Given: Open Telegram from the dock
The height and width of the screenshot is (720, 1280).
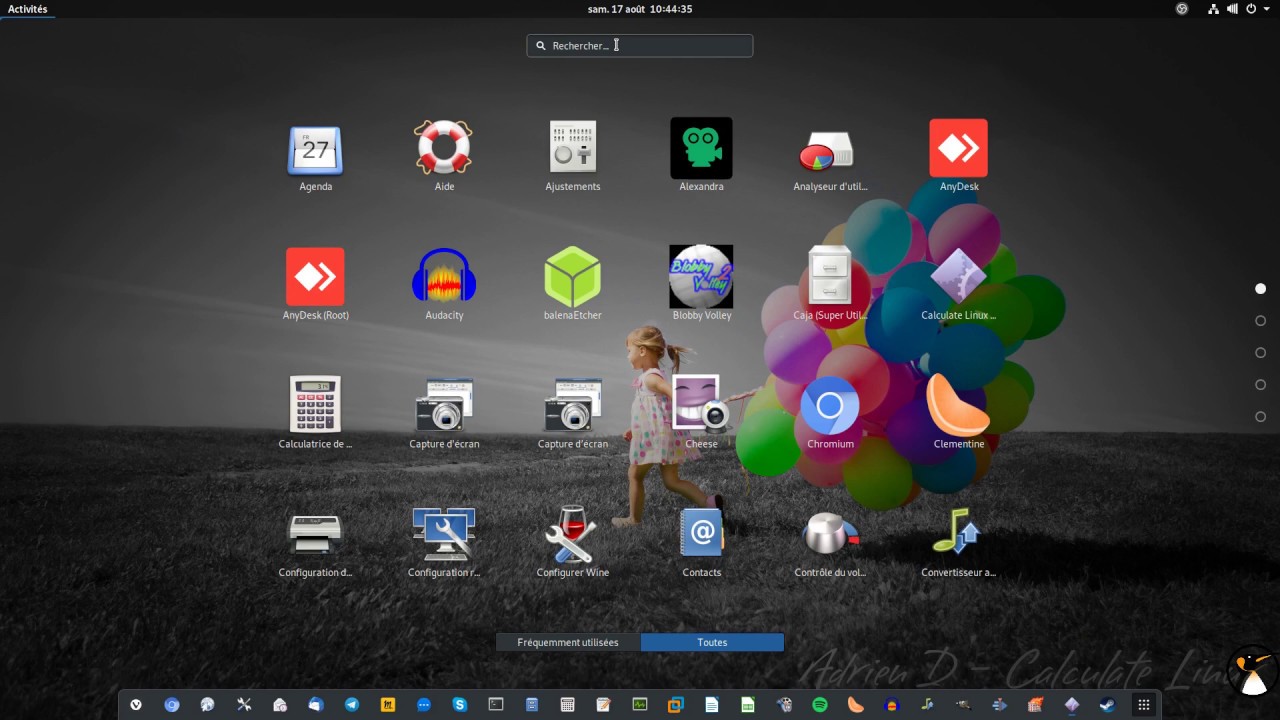Looking at the screenshot, I should [352, 705].
